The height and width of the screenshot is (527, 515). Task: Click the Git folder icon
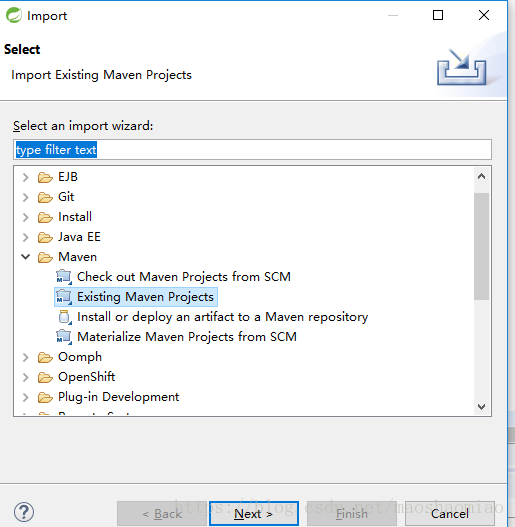(x=45, y=197)
